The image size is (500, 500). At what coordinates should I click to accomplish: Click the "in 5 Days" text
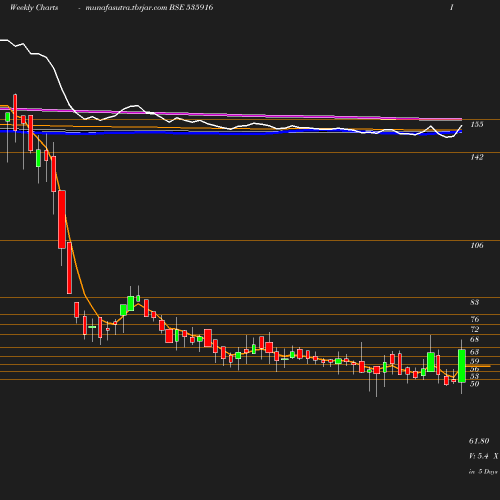[x=483, y=472]
